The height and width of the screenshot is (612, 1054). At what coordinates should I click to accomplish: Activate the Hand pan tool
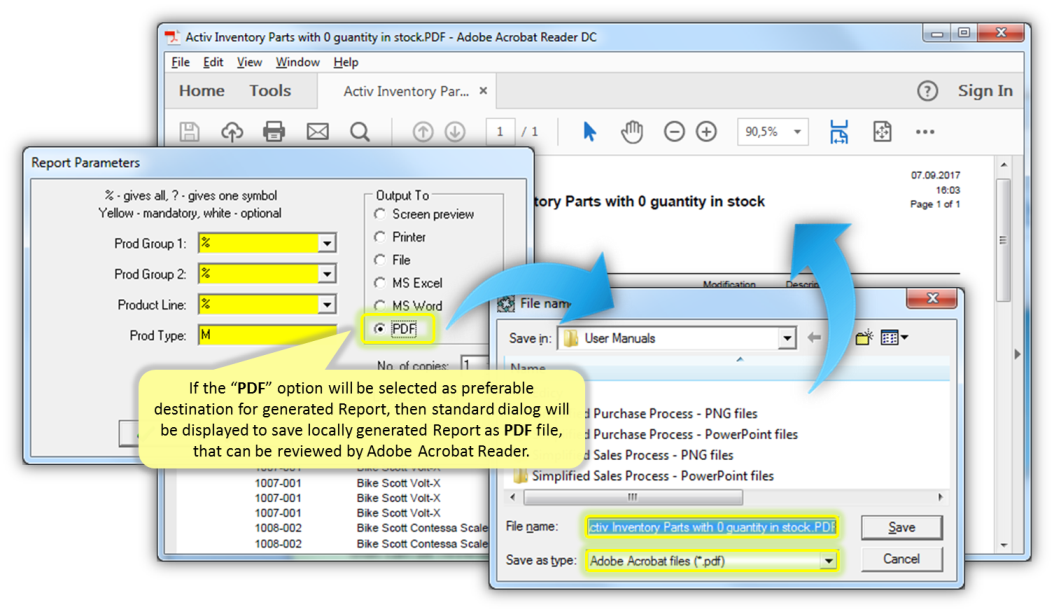(x=632, y=132)
